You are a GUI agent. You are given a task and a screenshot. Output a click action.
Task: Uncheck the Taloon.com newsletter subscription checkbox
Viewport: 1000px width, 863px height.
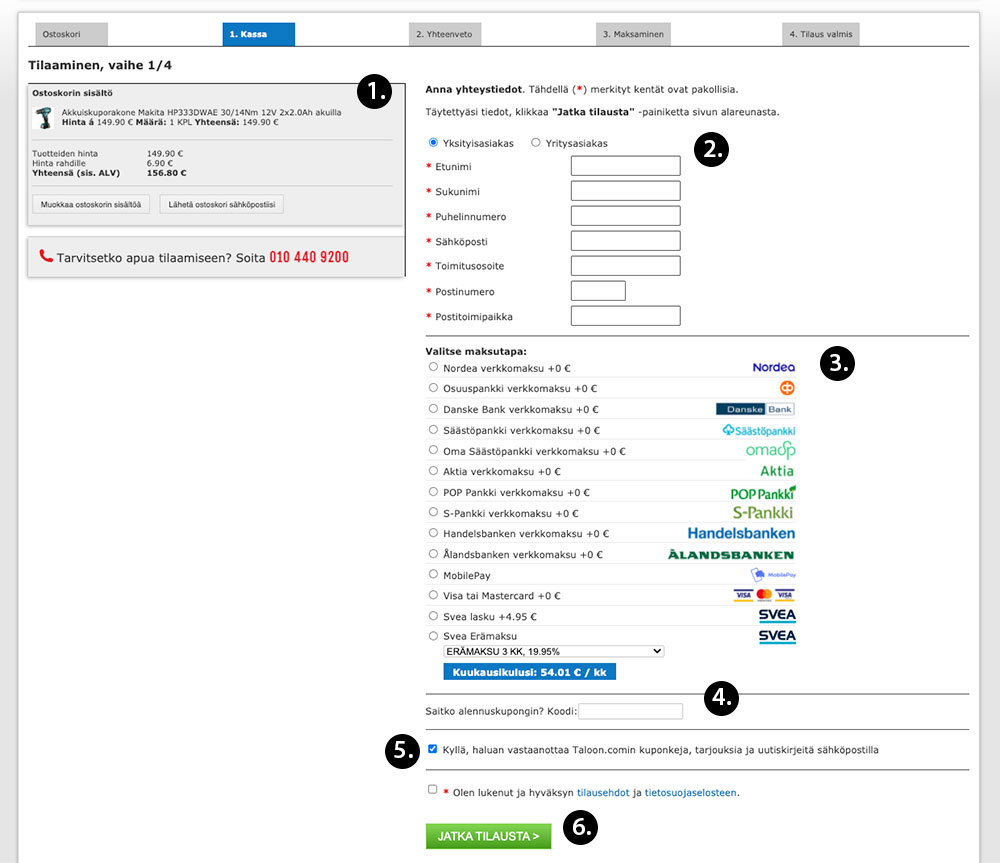pyautogui.click(x=432, y=749)
